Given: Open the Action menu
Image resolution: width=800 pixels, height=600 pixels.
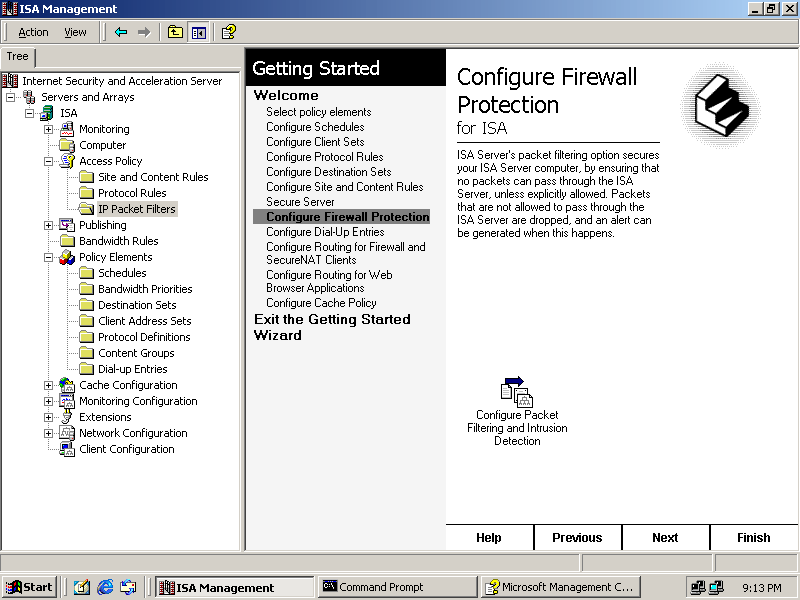Looking at the screenshot, I should pyautogui.click(x=33, y=32).
